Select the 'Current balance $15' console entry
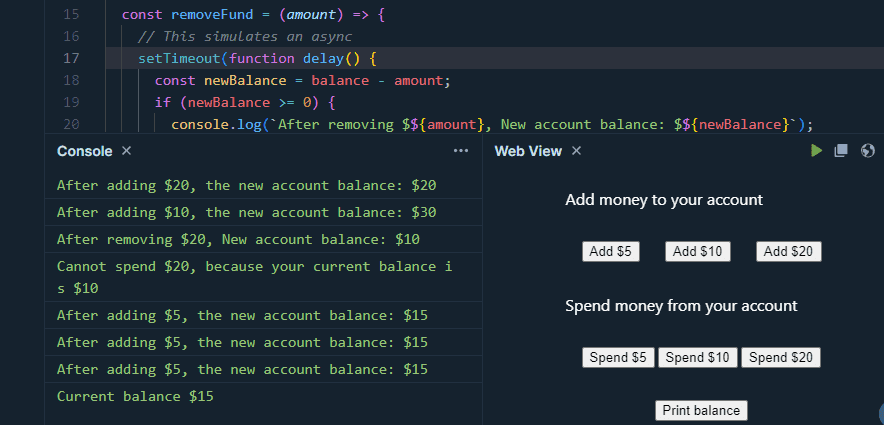Viewport: 884px width, 425px height. click(263, 396)
